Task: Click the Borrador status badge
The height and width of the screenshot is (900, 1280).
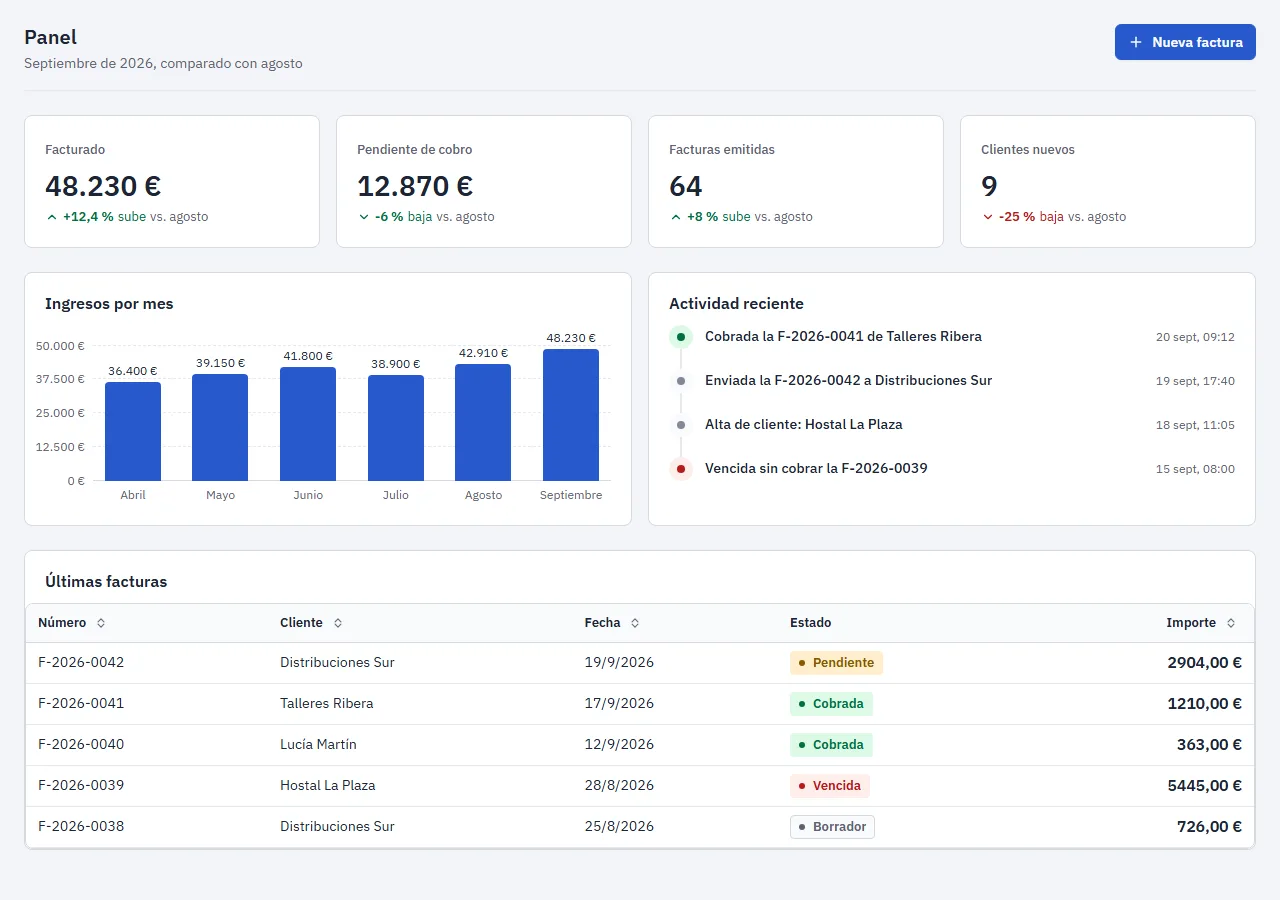Action: (x=832, y=827)
